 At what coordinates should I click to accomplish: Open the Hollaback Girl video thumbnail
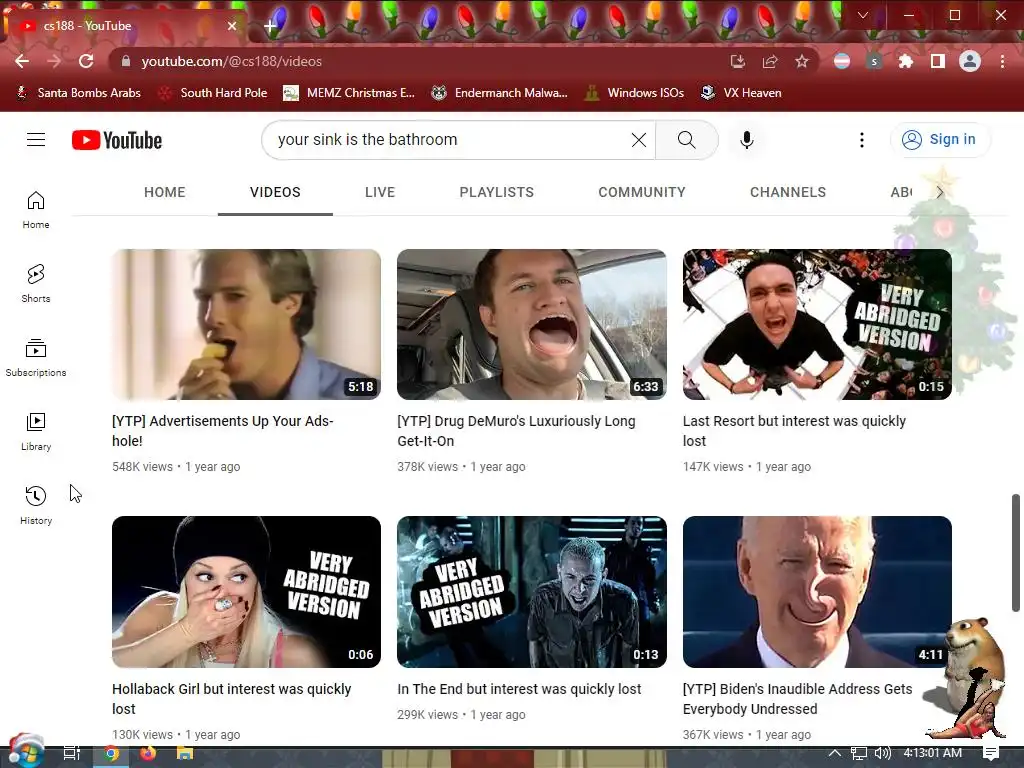coord(246,592)
